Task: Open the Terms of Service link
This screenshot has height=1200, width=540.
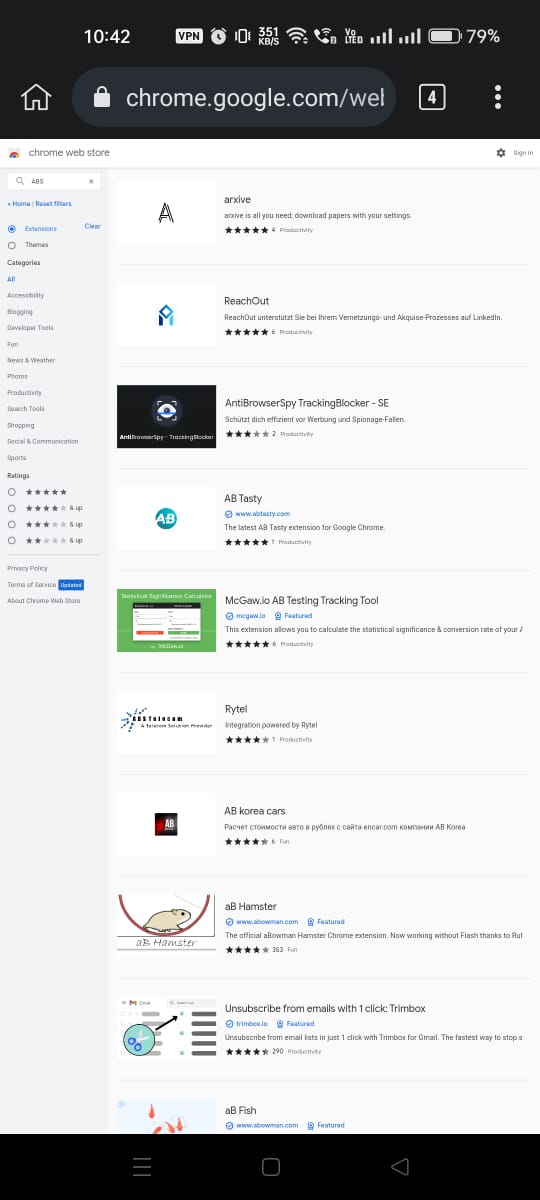Action: tap(32, 584)
